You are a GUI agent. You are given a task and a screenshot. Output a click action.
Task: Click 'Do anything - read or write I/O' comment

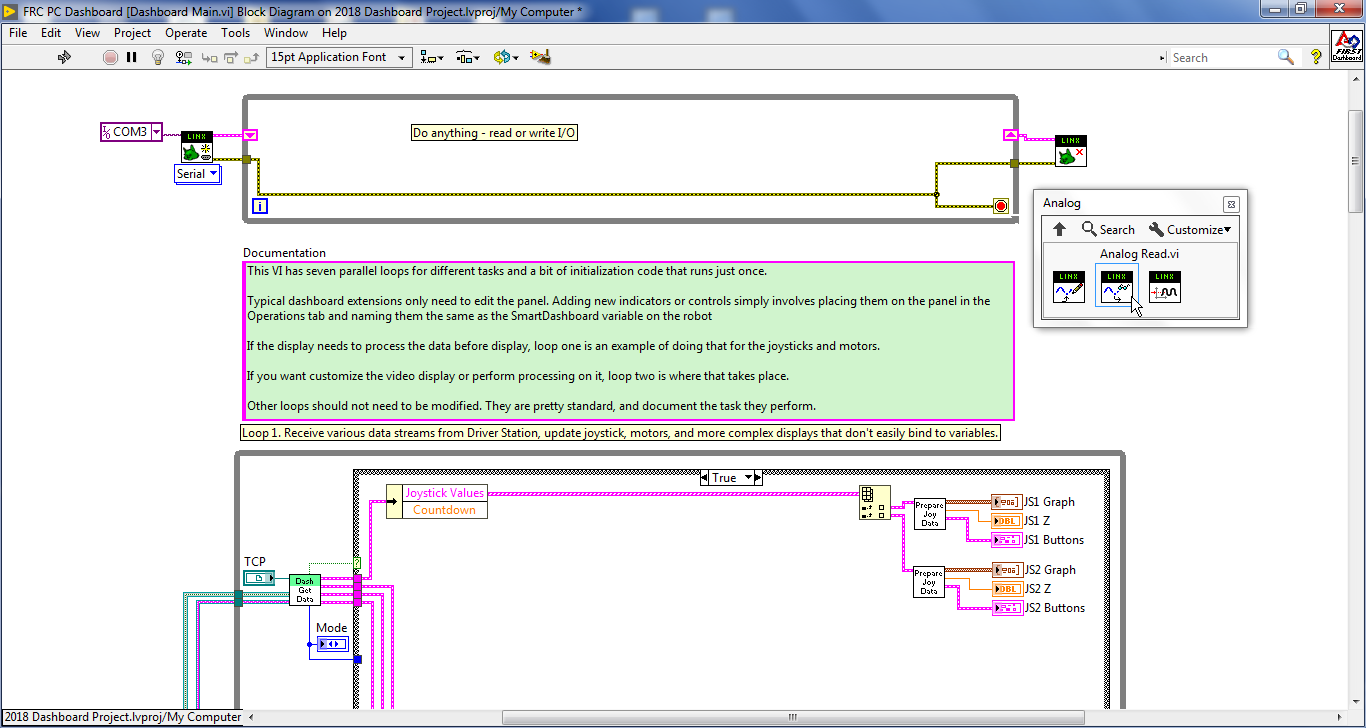click(x=494, y=133)
